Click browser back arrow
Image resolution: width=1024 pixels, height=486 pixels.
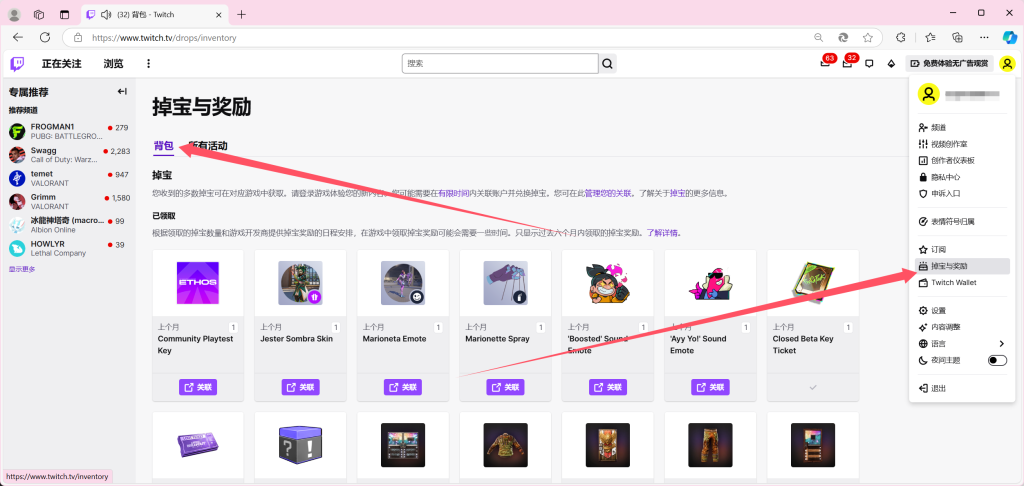[x=18, y=37]
